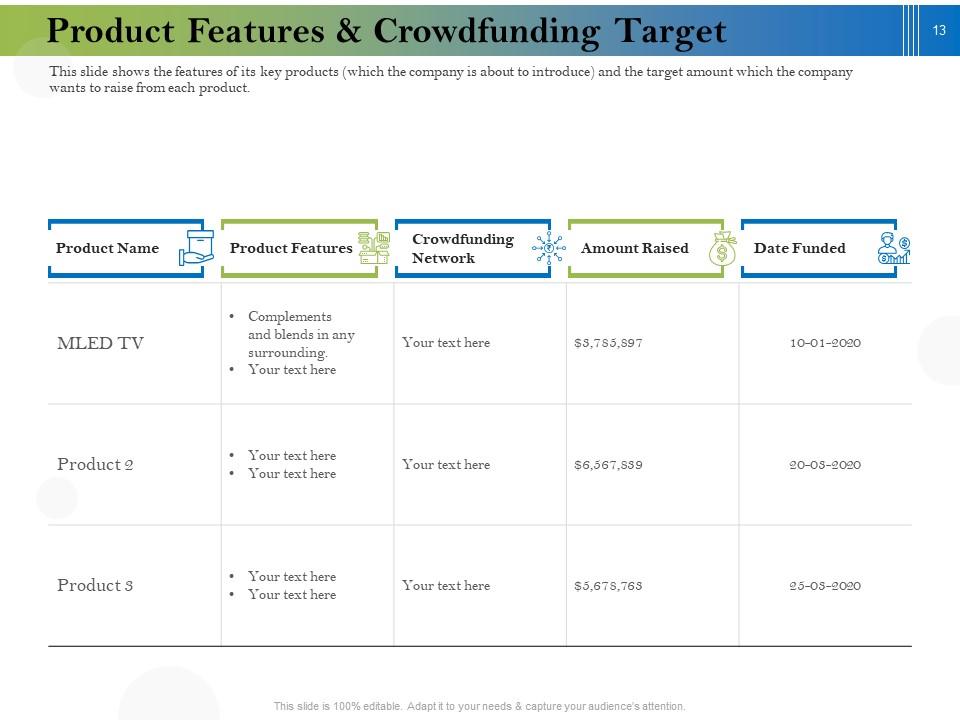
Task: Select the Product 3 row label
Action: pos(96,585)
